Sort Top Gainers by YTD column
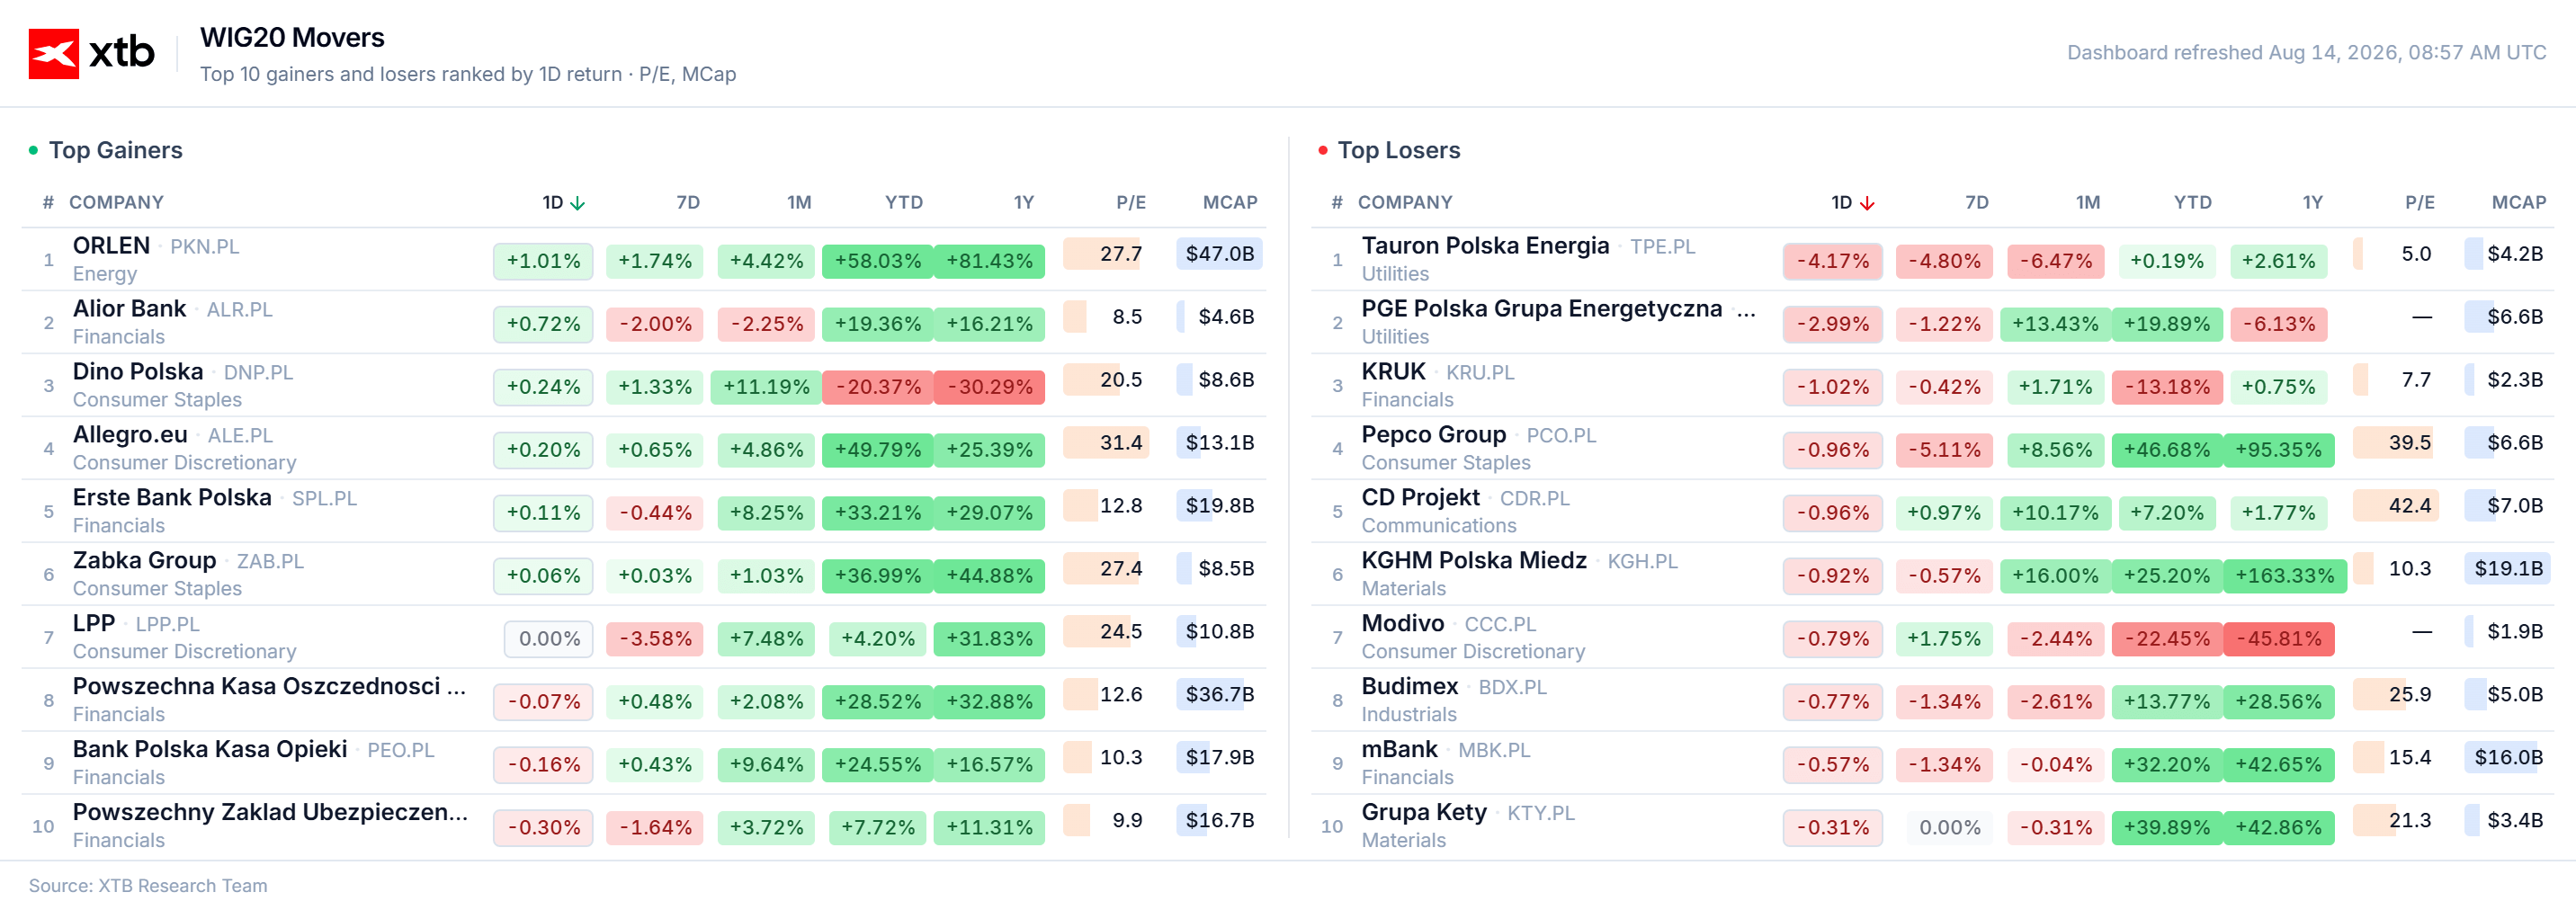 click(903, 203)
